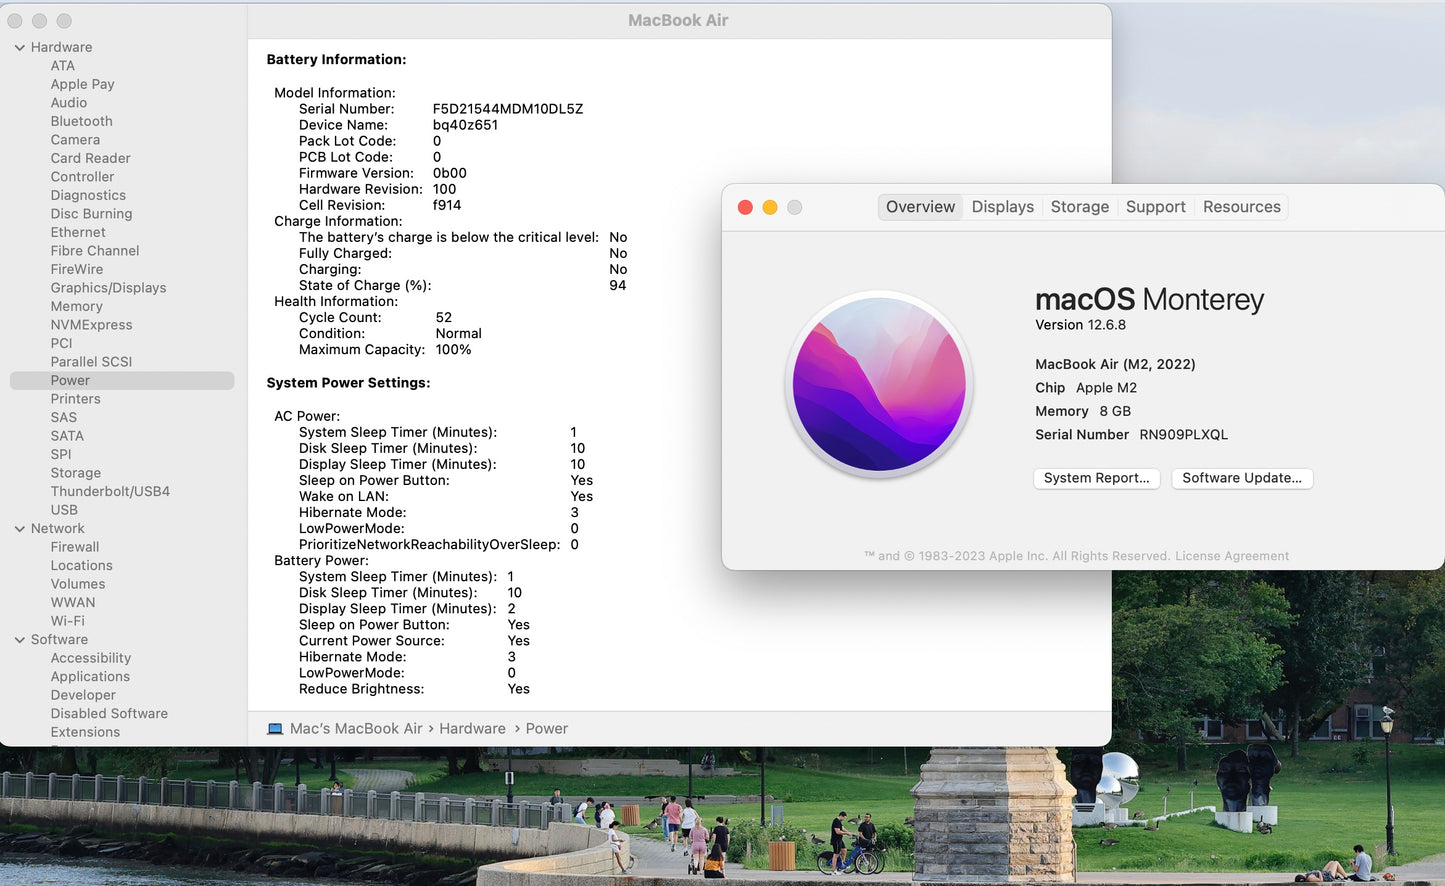Select the hardware Storage item in sidebar
This screenshot has width=1445, height=886.
pyautogui.click(x=76, y=473)
